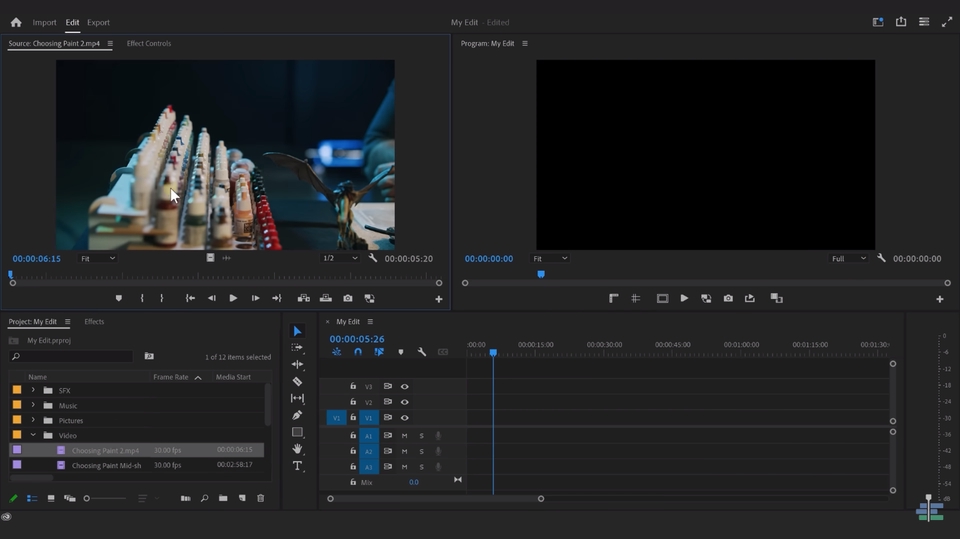Go to In point in Source monitor
Screen dimensions: 960x539
[190, 298]
